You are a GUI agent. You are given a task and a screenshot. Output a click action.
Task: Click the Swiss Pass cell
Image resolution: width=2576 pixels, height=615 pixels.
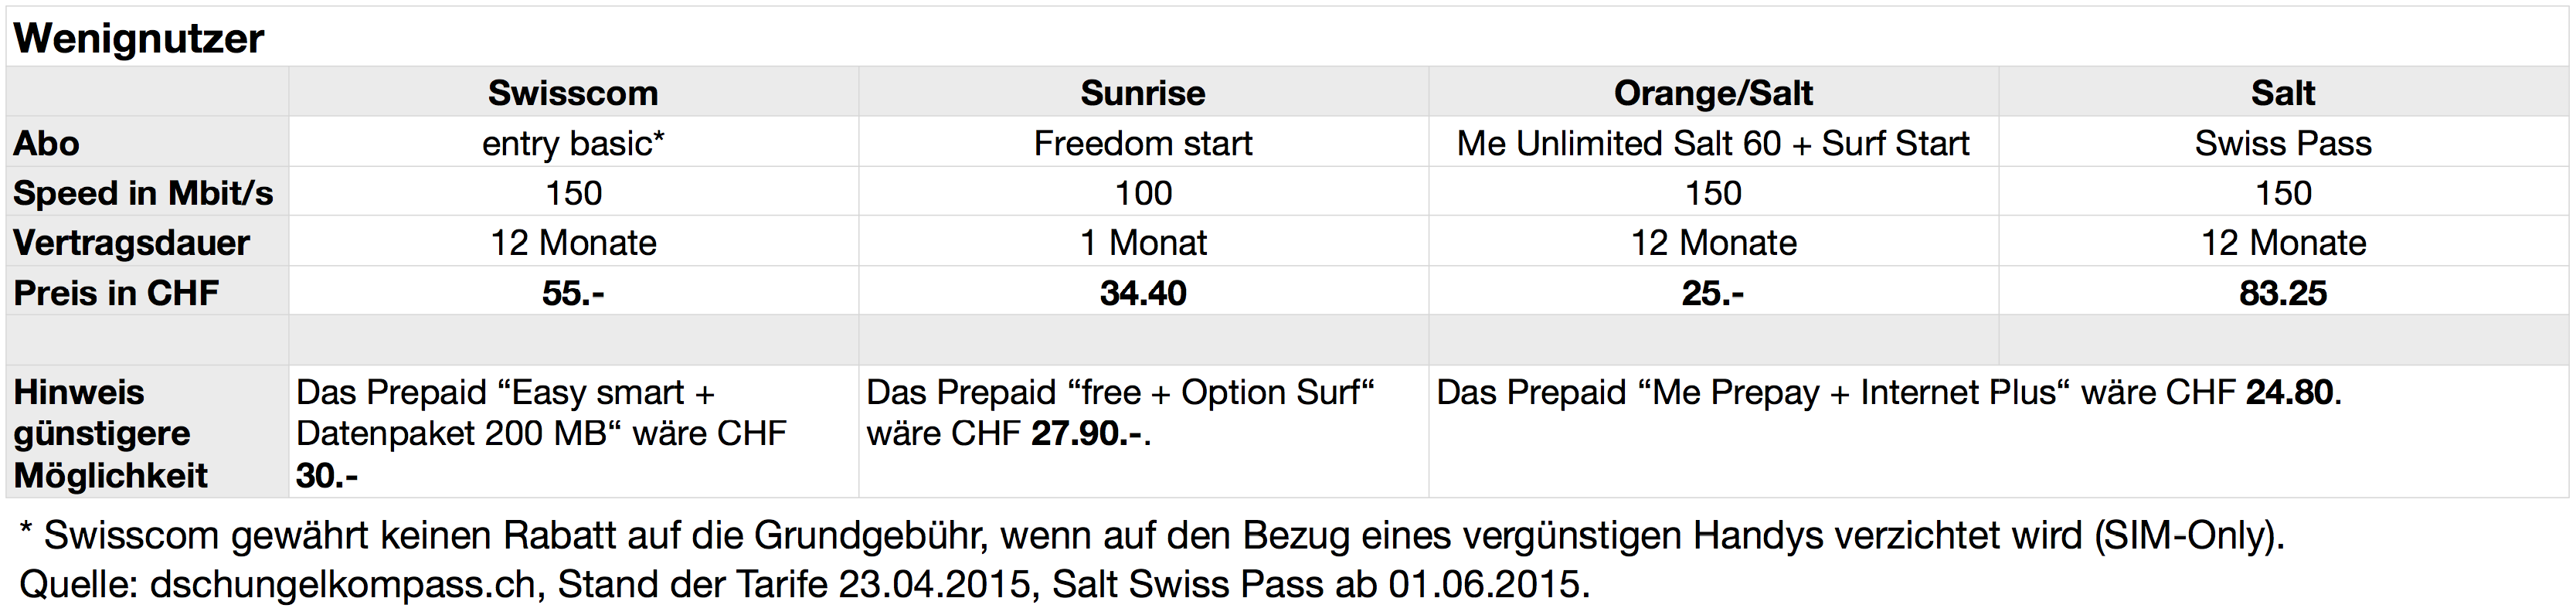(2283, 142)
